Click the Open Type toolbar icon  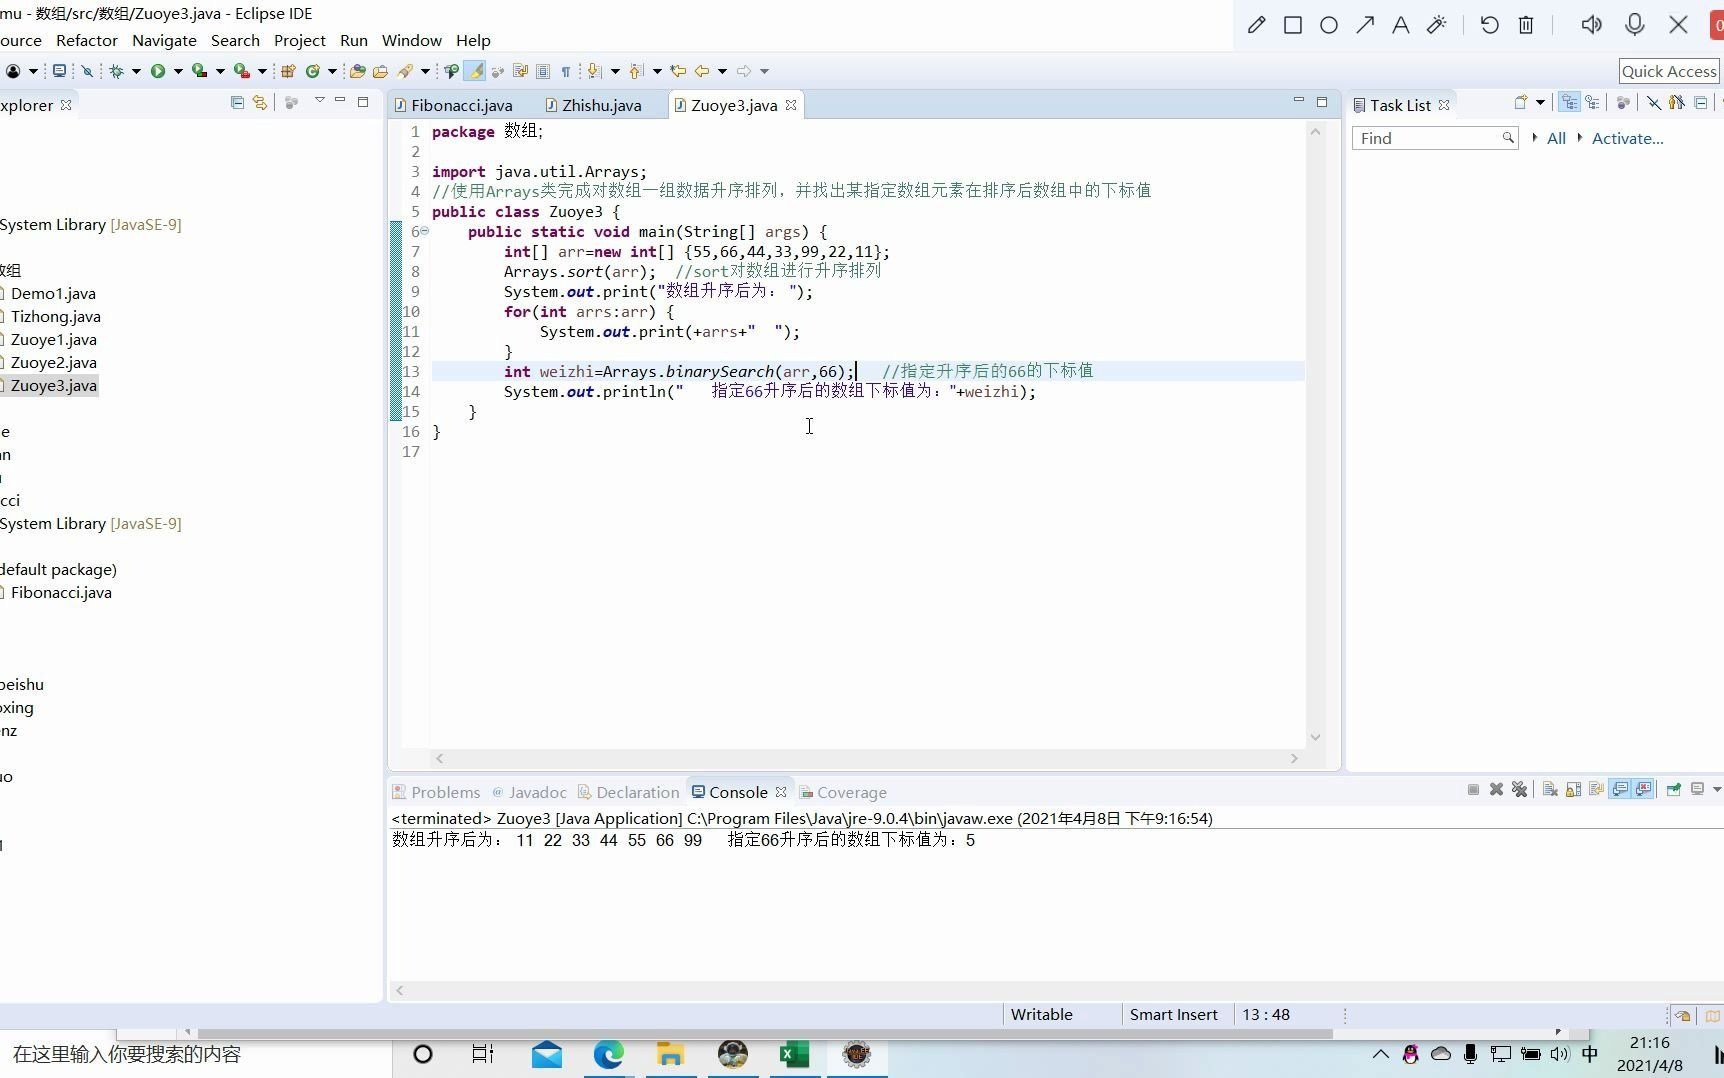(x=357, y=71)
